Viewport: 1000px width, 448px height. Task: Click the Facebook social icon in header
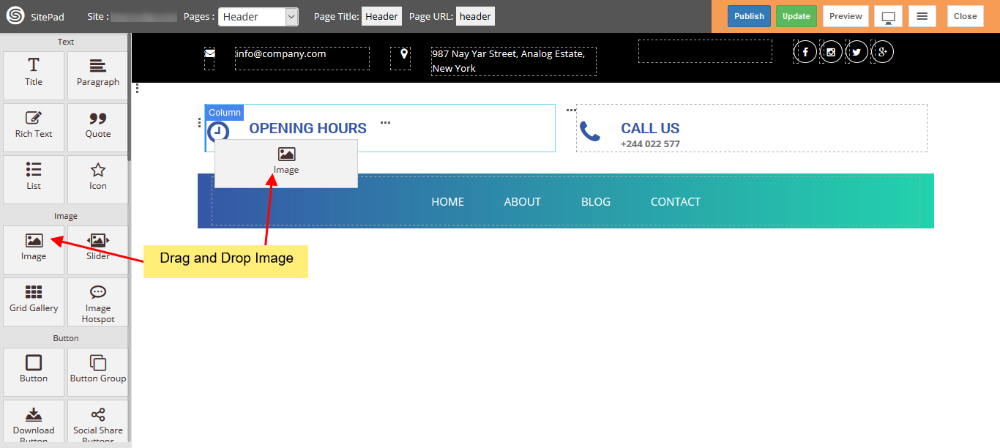point(805,52)
